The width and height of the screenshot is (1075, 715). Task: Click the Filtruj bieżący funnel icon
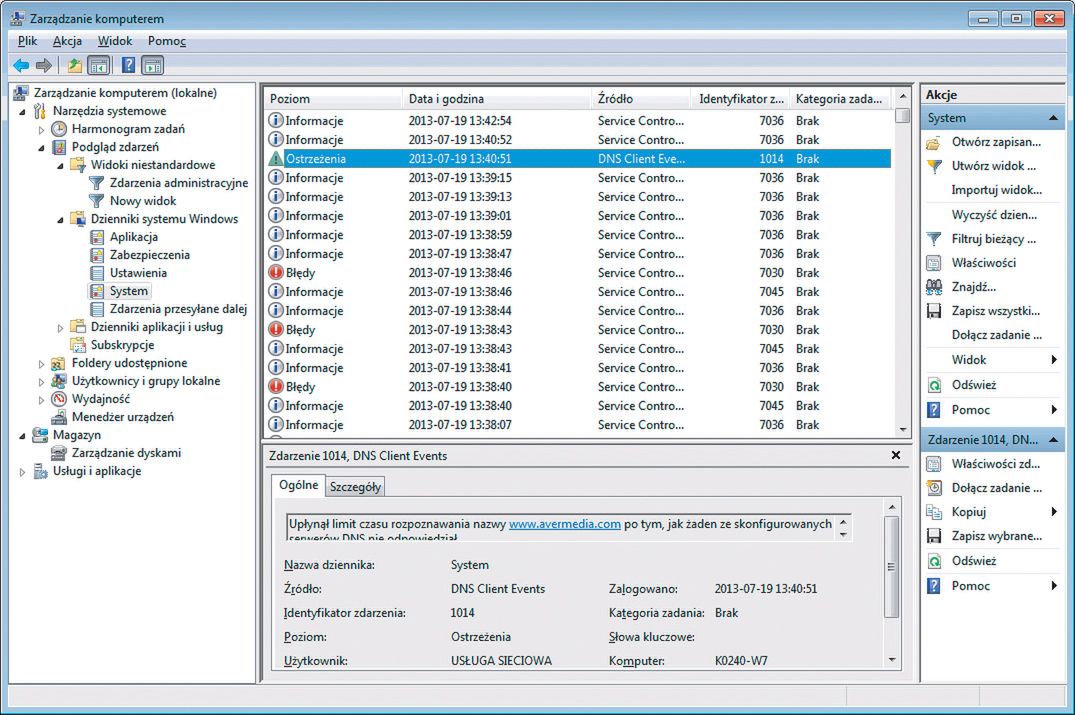tap(934, 239)
